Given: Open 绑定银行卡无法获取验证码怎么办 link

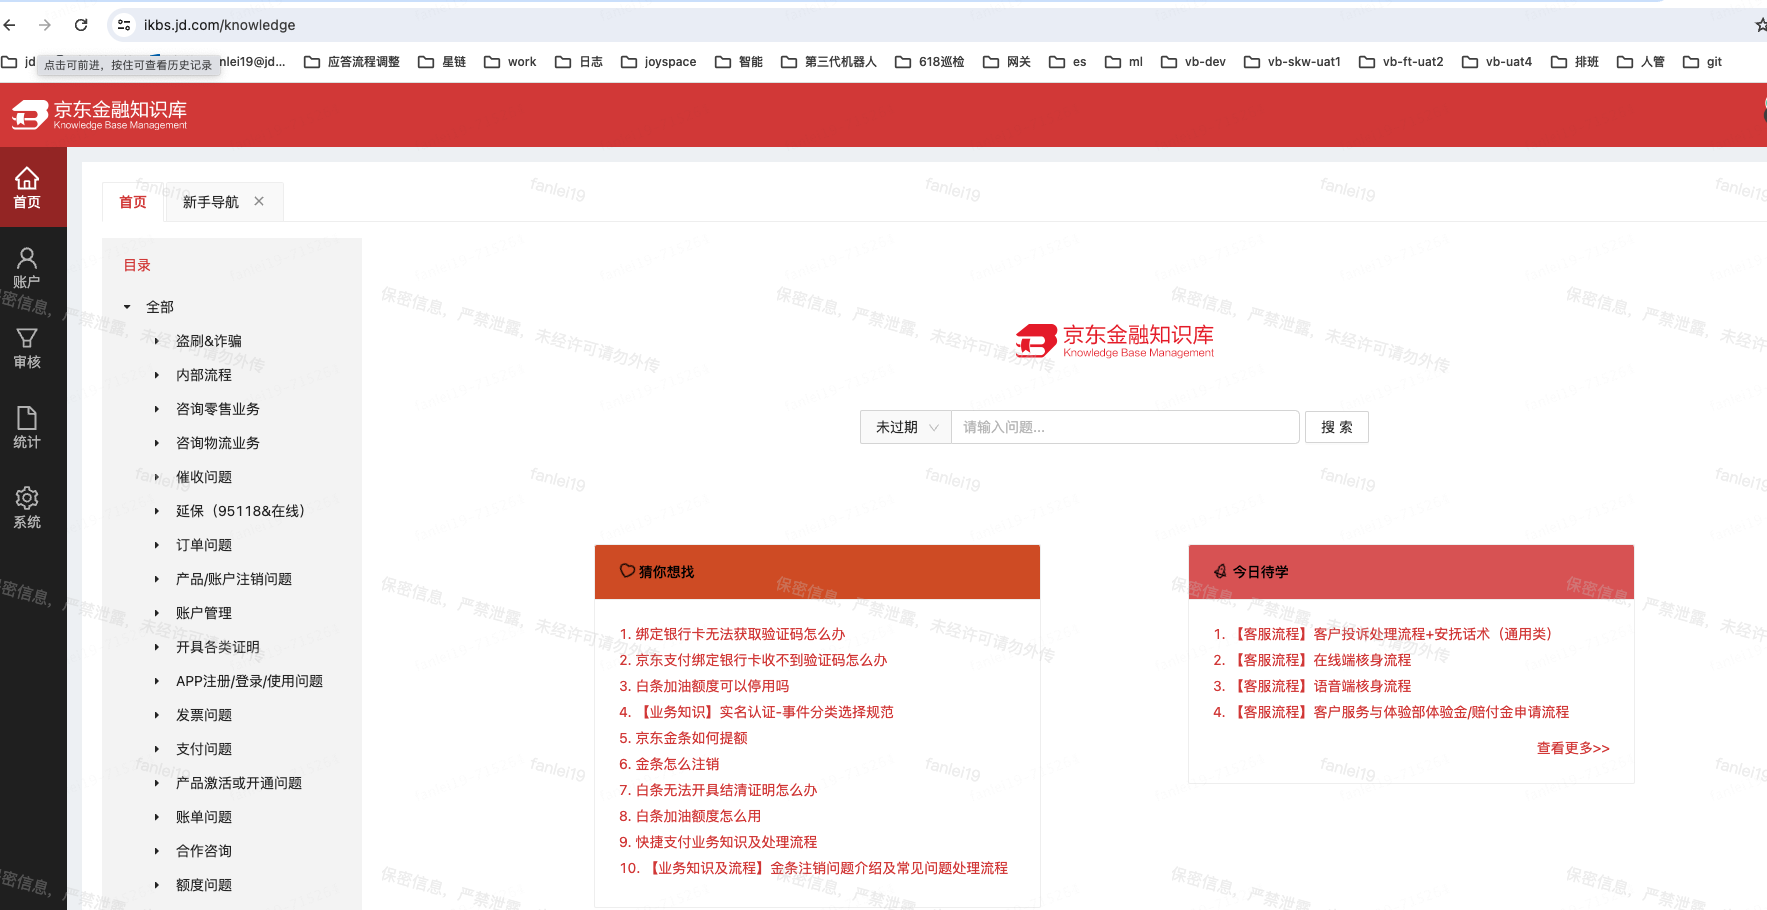Looking at the screenshot, I should (x=740, y=634).
